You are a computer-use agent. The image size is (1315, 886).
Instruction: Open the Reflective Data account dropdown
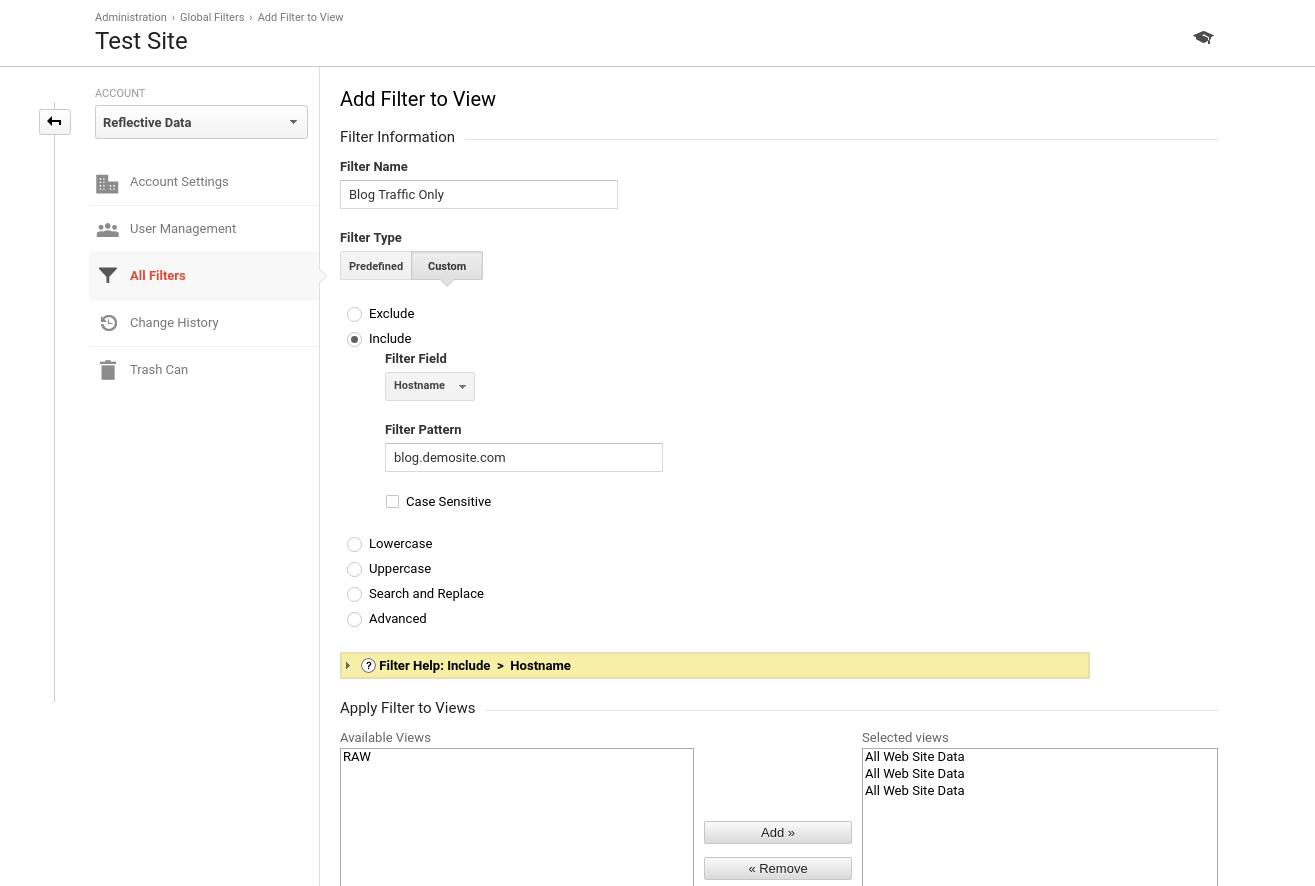tap(201, 122)
